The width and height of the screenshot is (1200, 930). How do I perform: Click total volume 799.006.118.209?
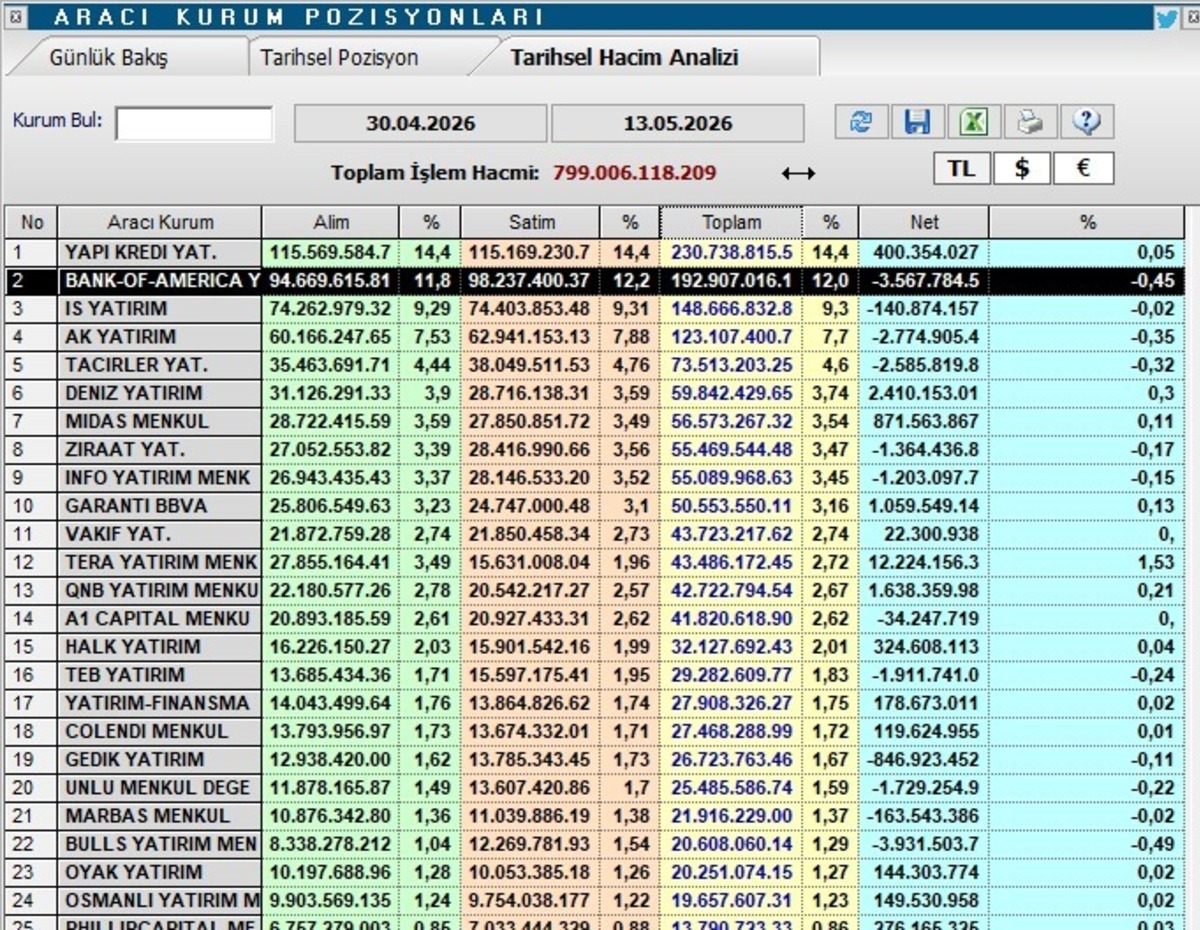click(x=635, y=173)
